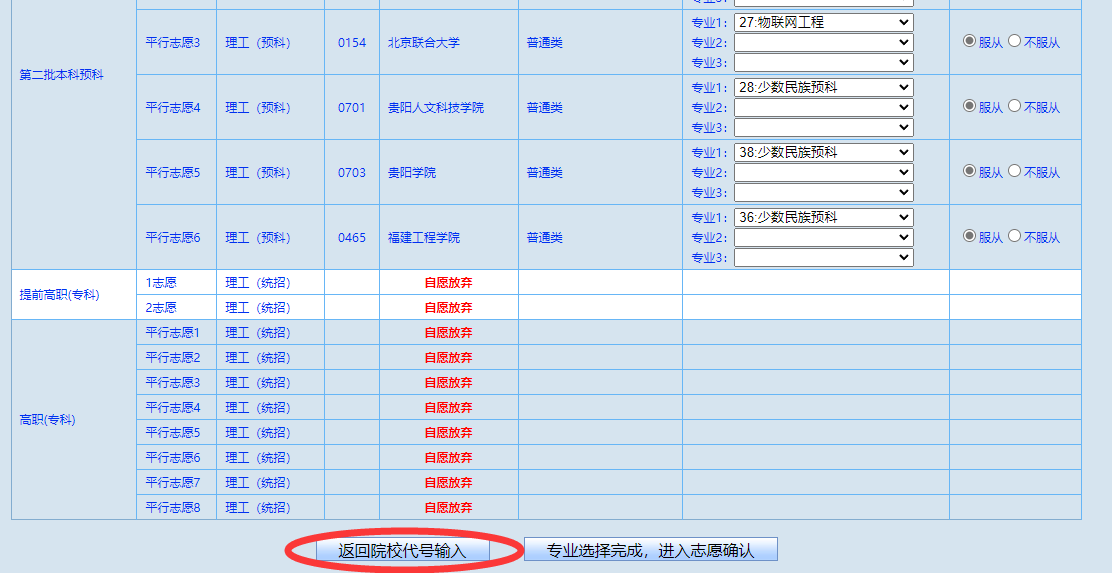Click school name 福建工程学院
1112x573 pixels.
[423, 238]
